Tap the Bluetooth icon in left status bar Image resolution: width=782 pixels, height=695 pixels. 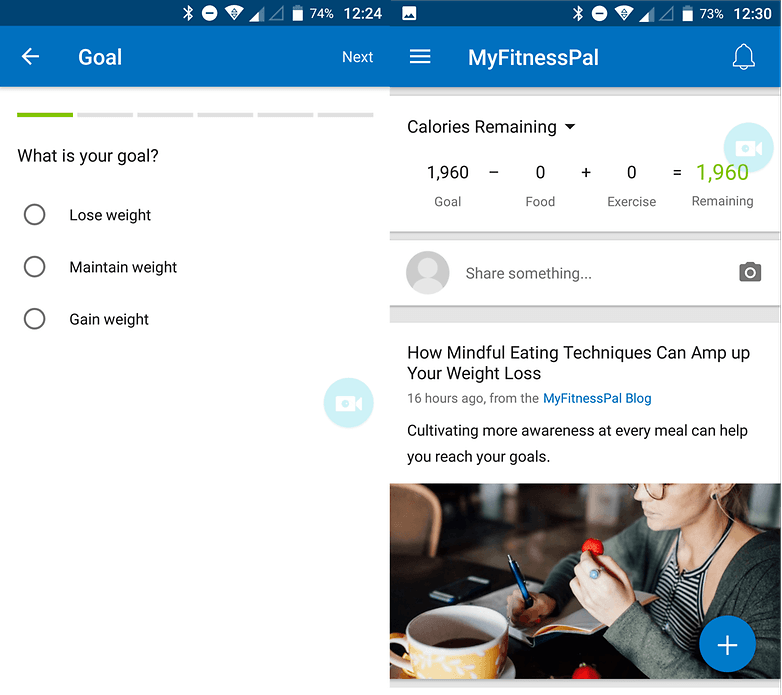188,13
